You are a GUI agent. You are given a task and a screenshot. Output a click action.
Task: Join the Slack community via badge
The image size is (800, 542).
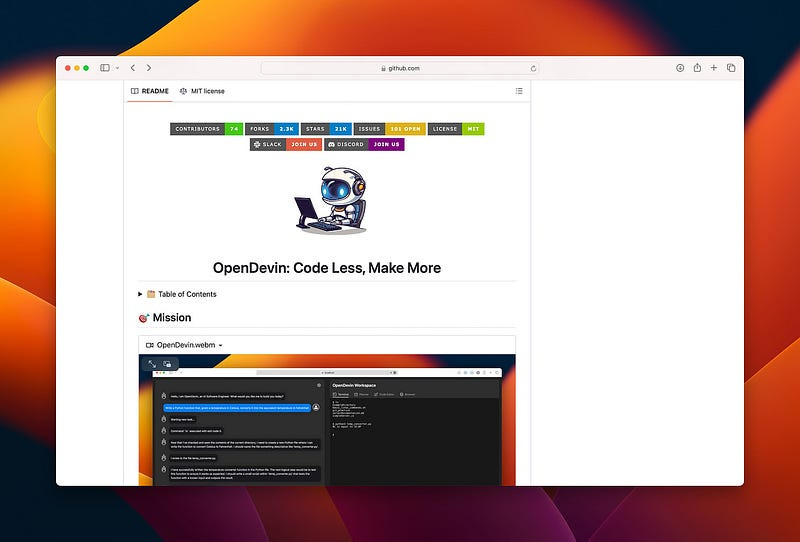coord(286,144)
